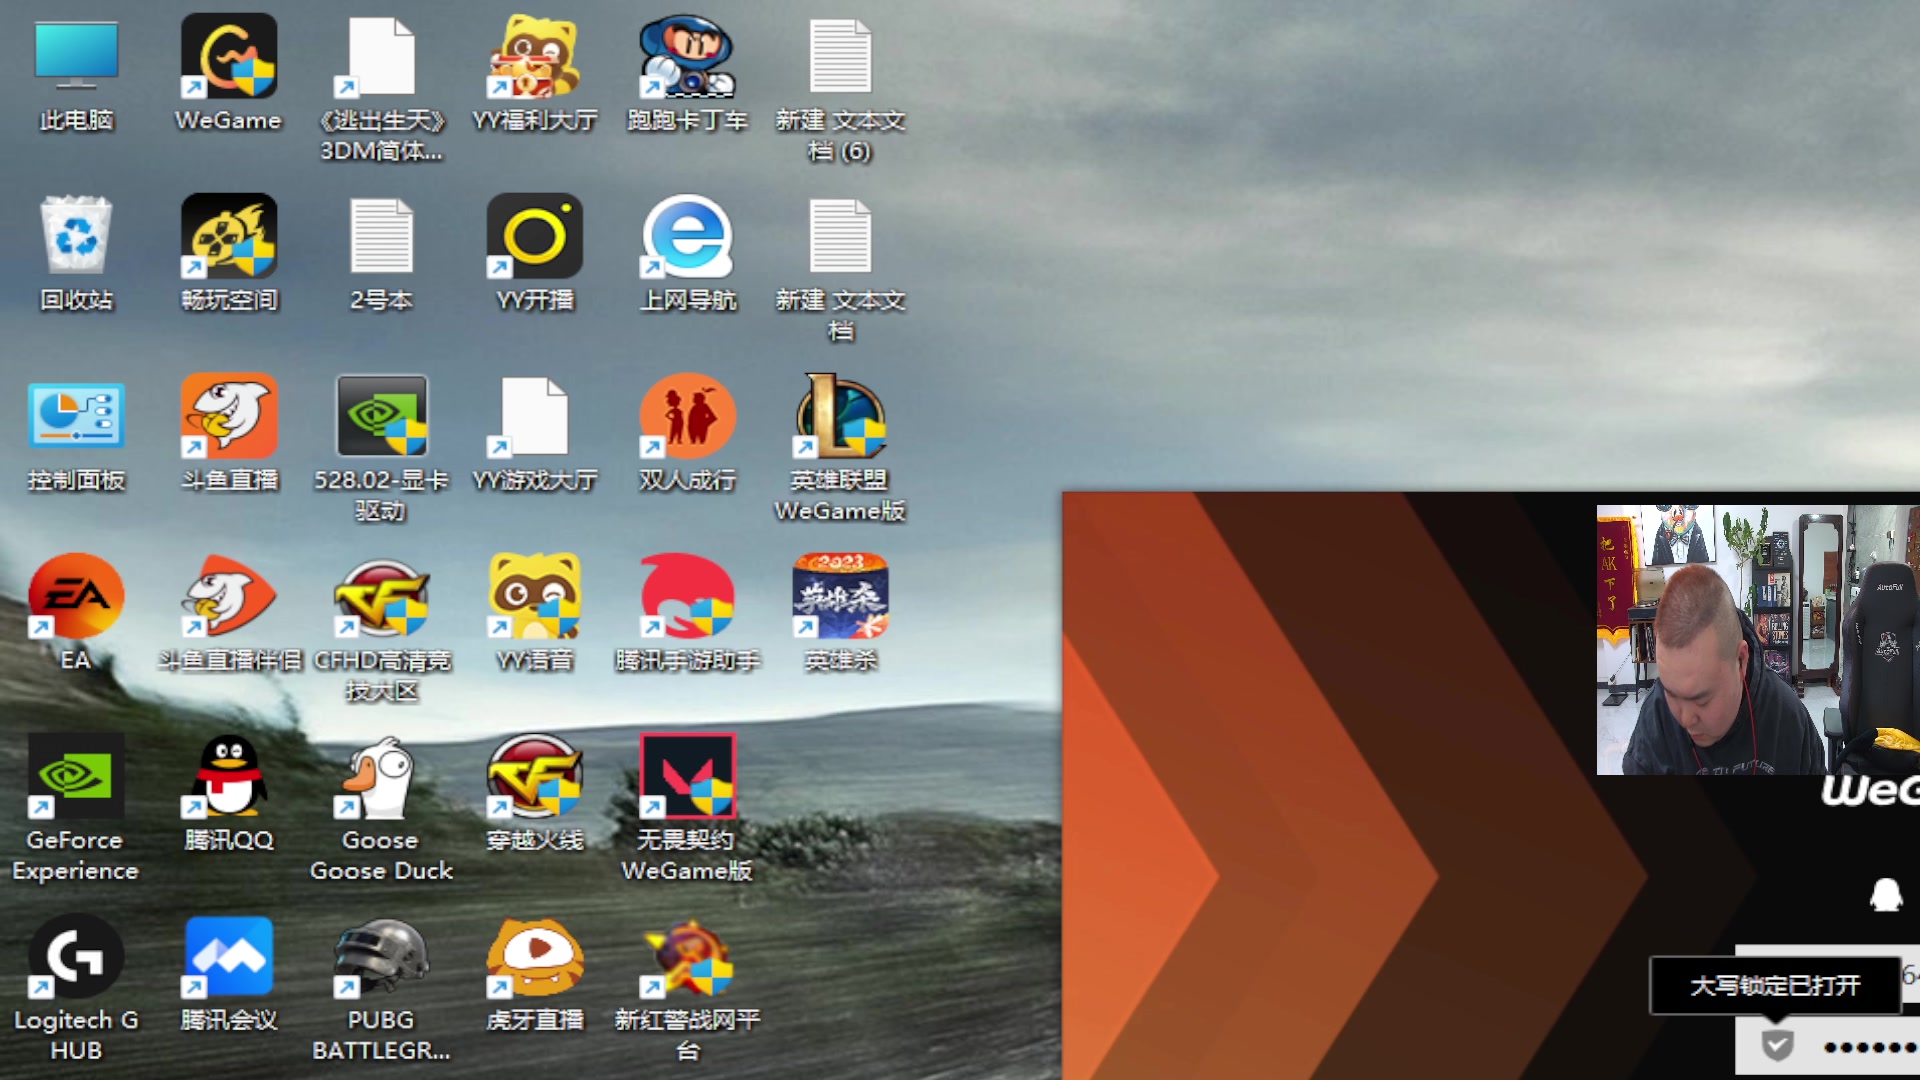Viewport: 1920px width, 1080px height.
Task: Open the 2号本 text file
Action: [381, 237]
